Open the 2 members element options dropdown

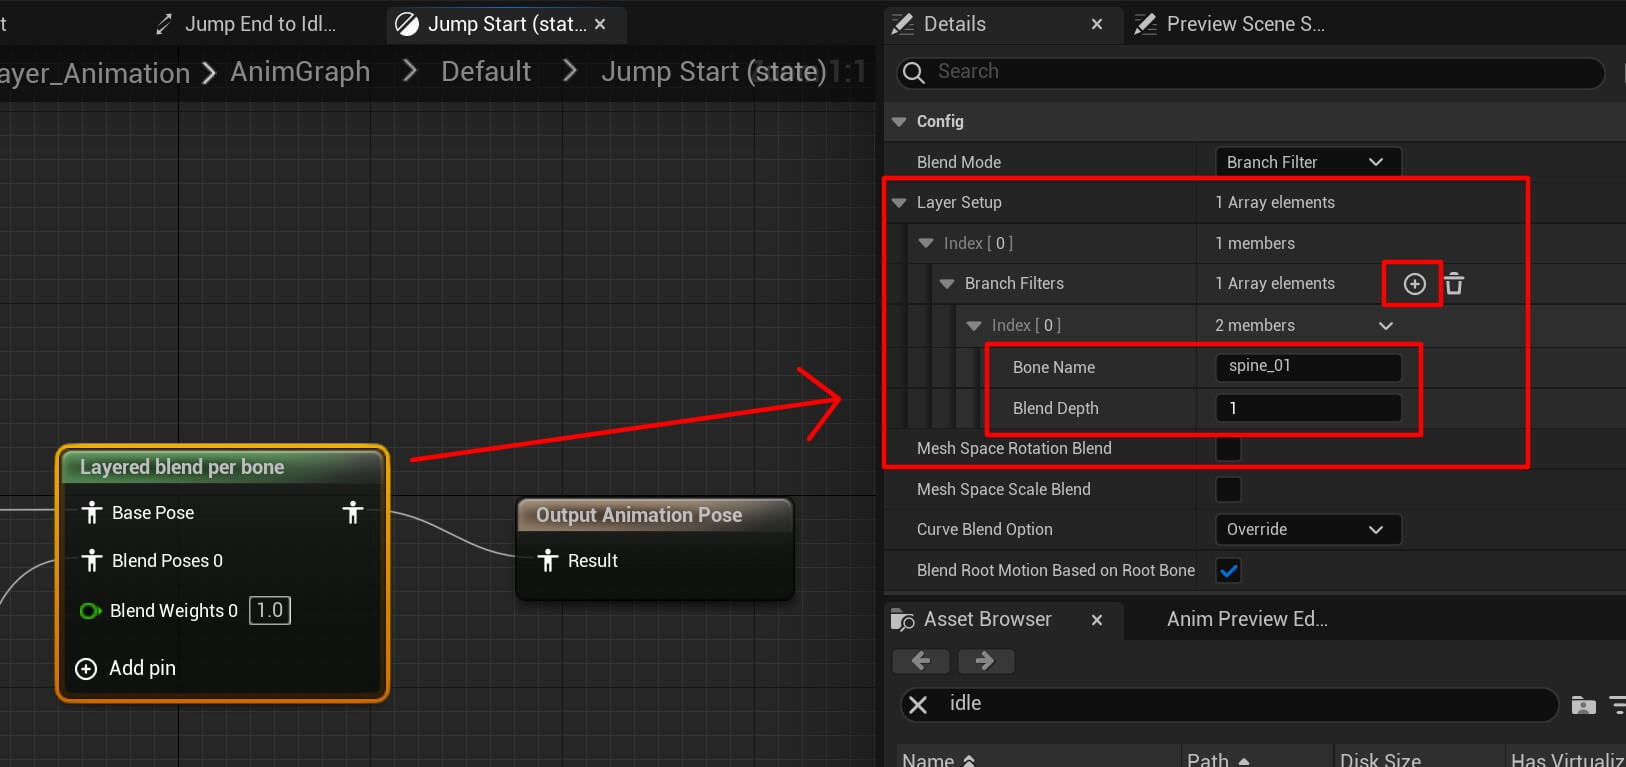1386,326
